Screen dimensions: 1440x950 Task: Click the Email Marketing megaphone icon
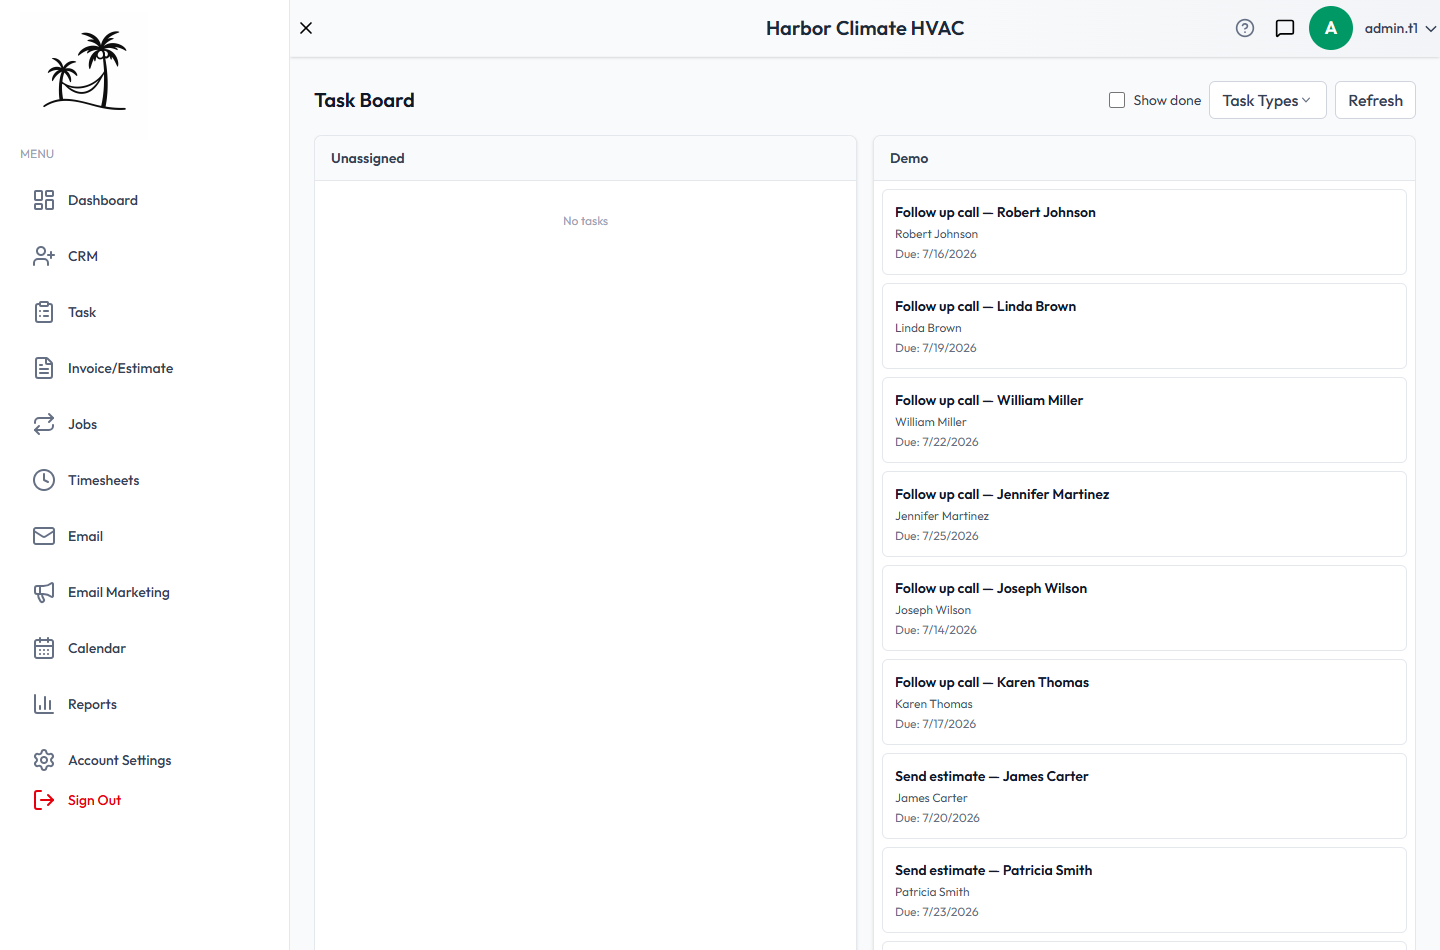(44, 592)
